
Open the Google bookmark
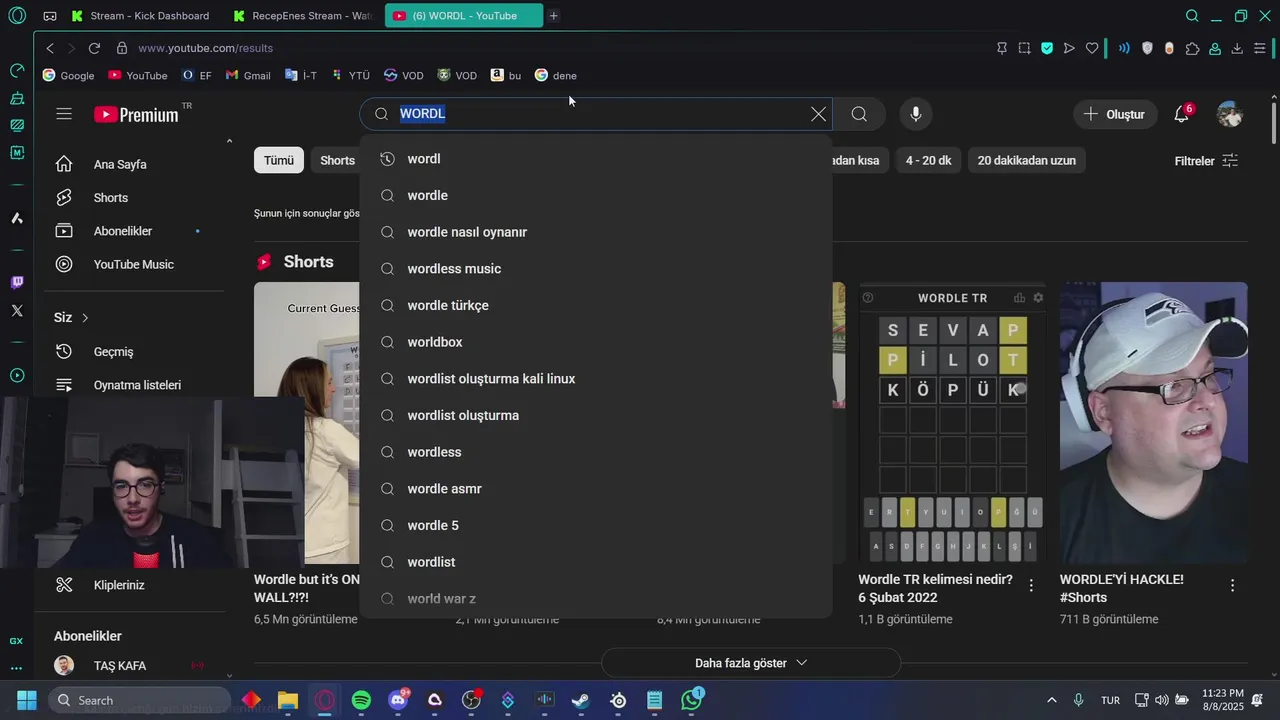tap(69, 75)
